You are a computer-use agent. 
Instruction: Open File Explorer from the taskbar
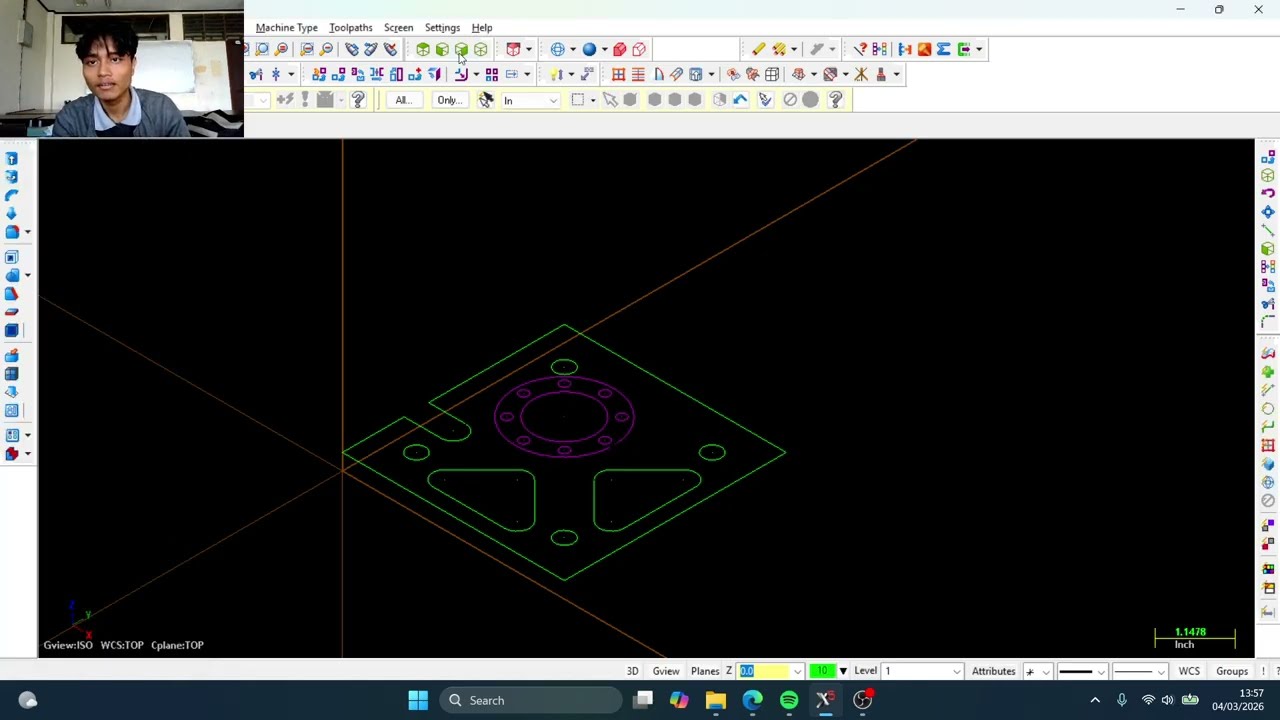point(715,700)
